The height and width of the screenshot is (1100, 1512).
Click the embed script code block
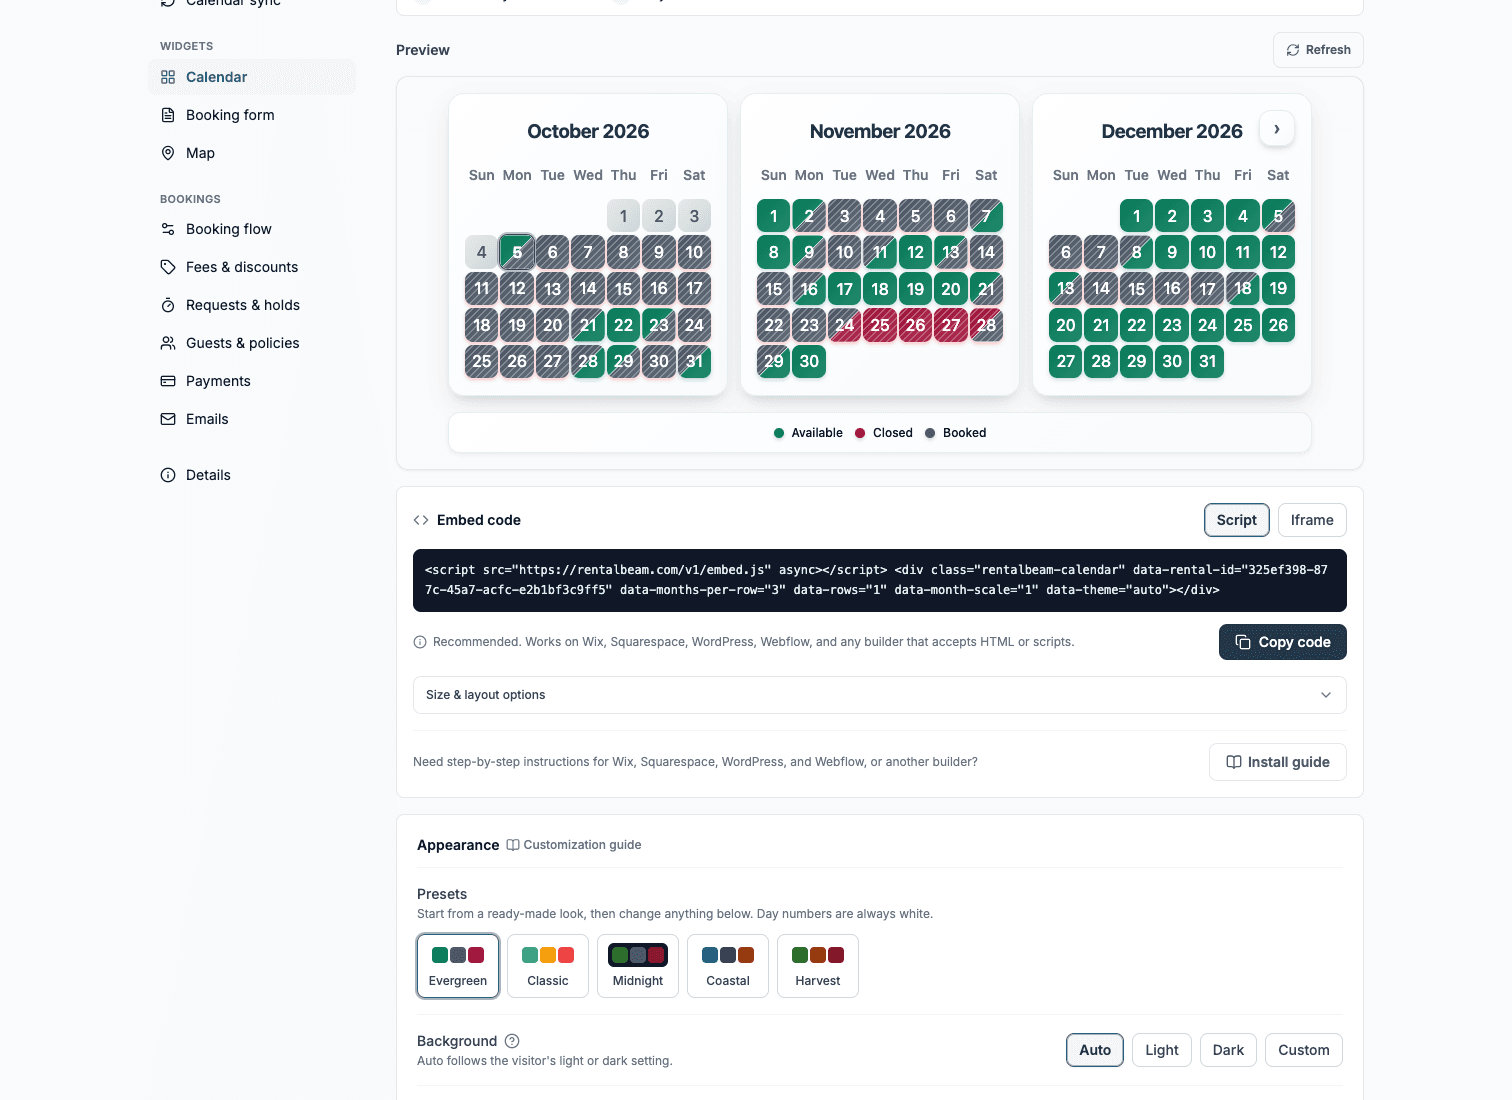coord(880,580)
